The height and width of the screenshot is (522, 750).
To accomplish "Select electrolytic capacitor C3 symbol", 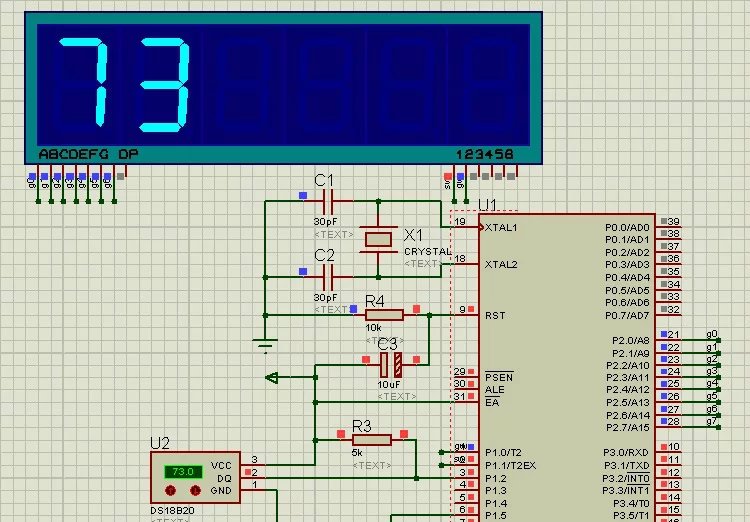I will click(389, 360).
